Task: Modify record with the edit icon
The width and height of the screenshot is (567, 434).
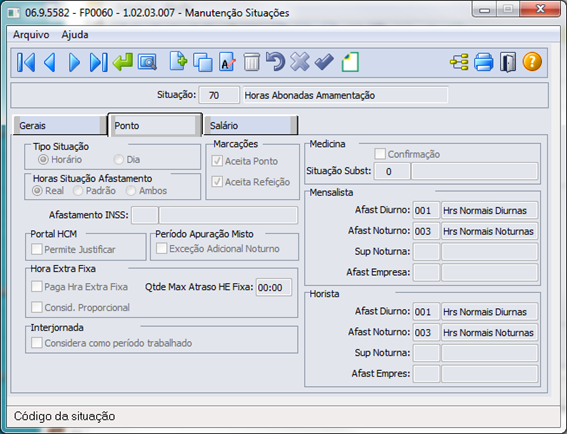Action: [227, 61]
